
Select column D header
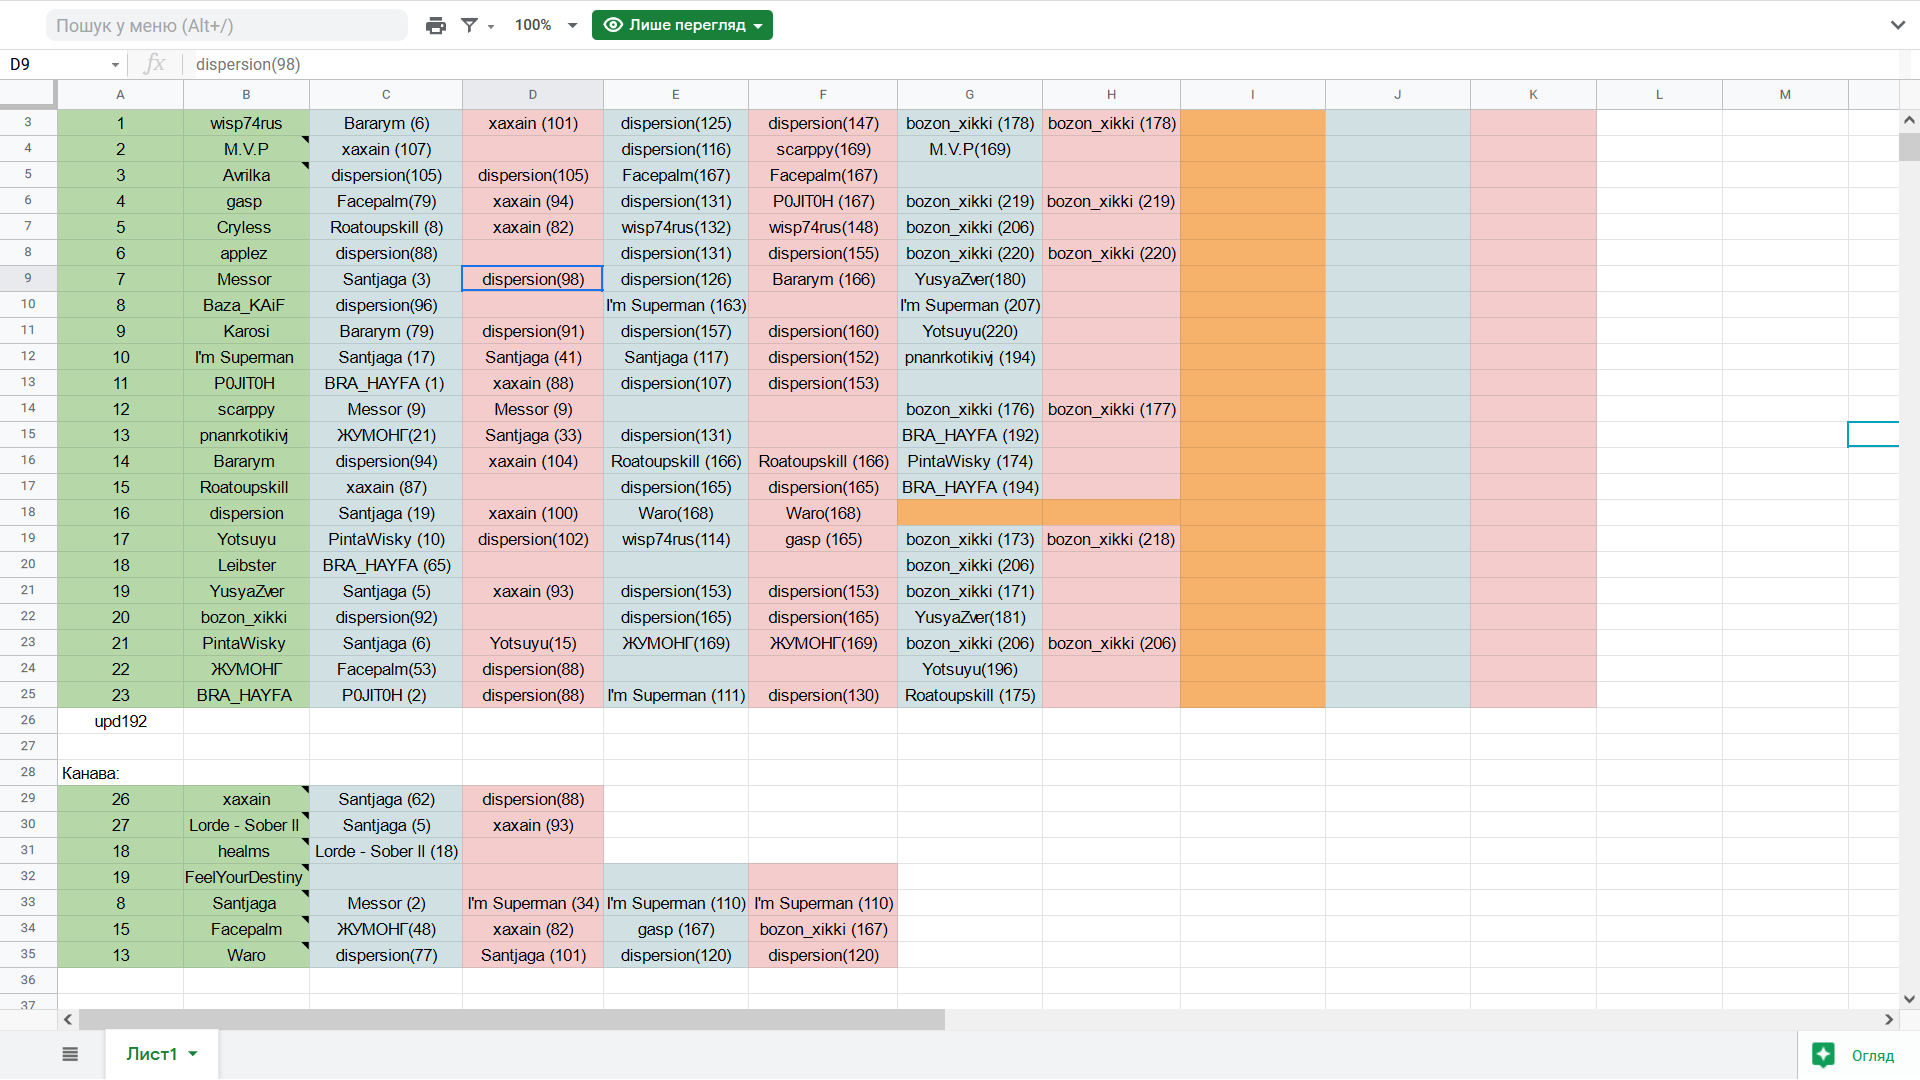click(x=532, y=94)
